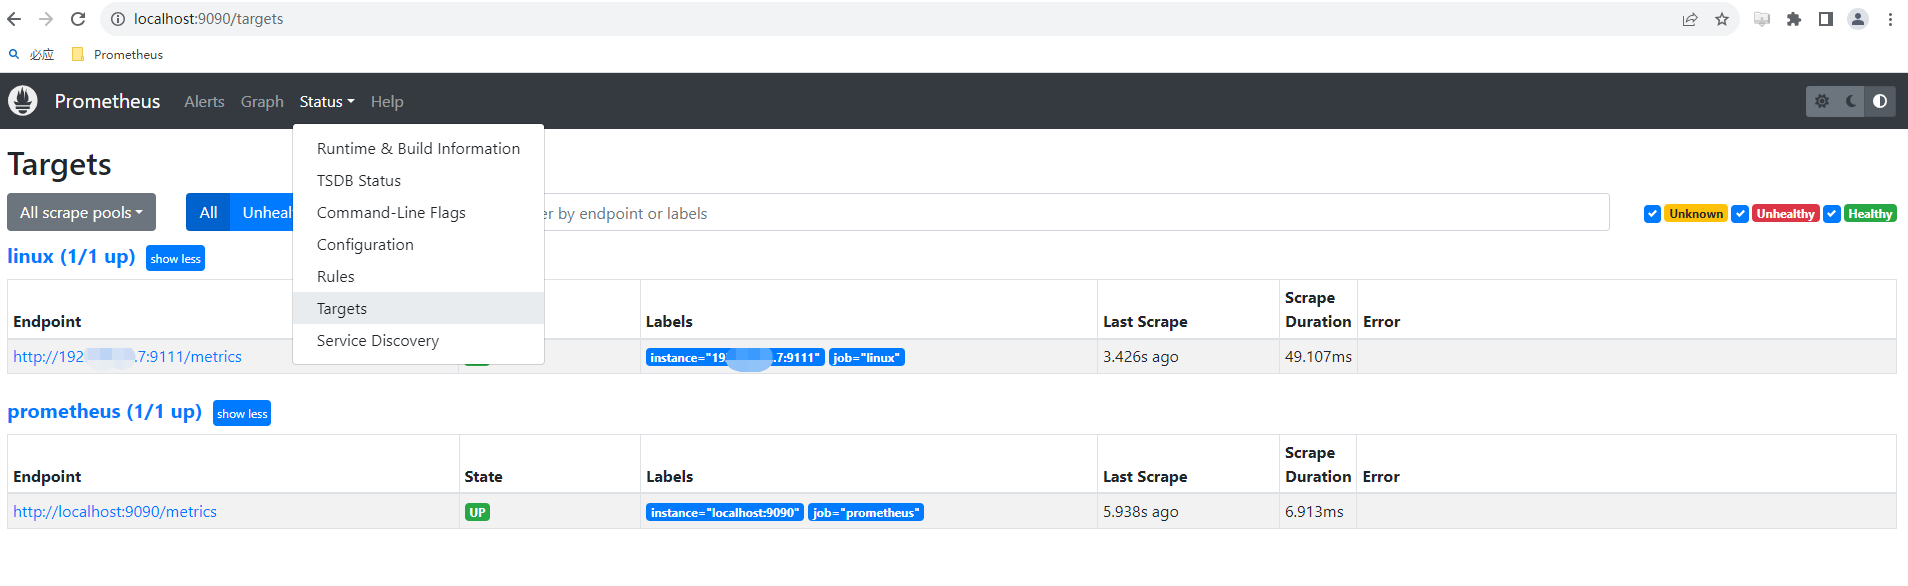Reload the page using browser refresh icon
Screen dimensions: 1908x586
coord(78,19)
